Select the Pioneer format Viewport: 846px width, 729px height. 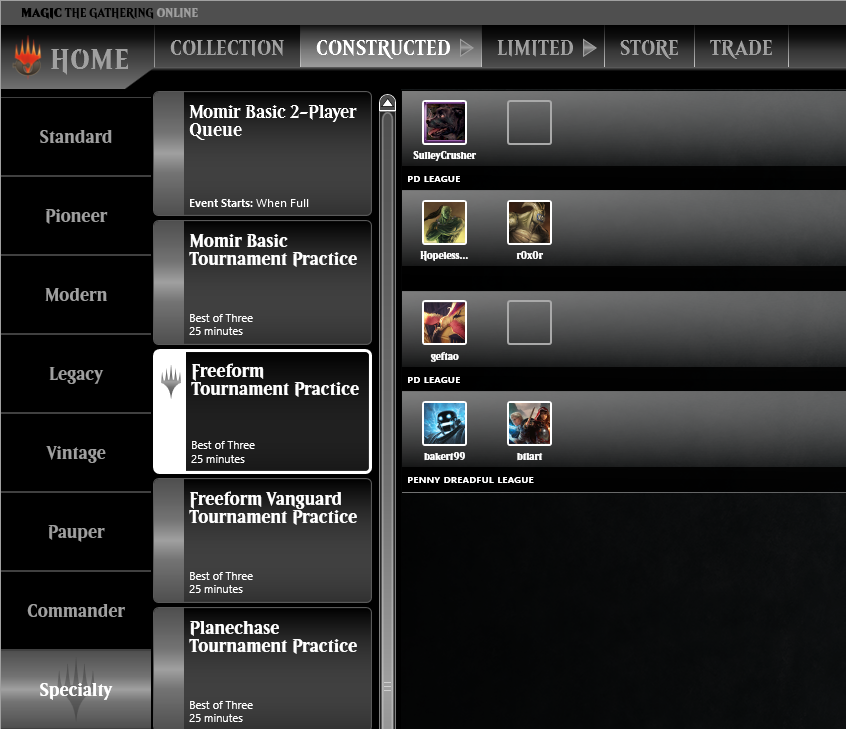pos(76,216)
